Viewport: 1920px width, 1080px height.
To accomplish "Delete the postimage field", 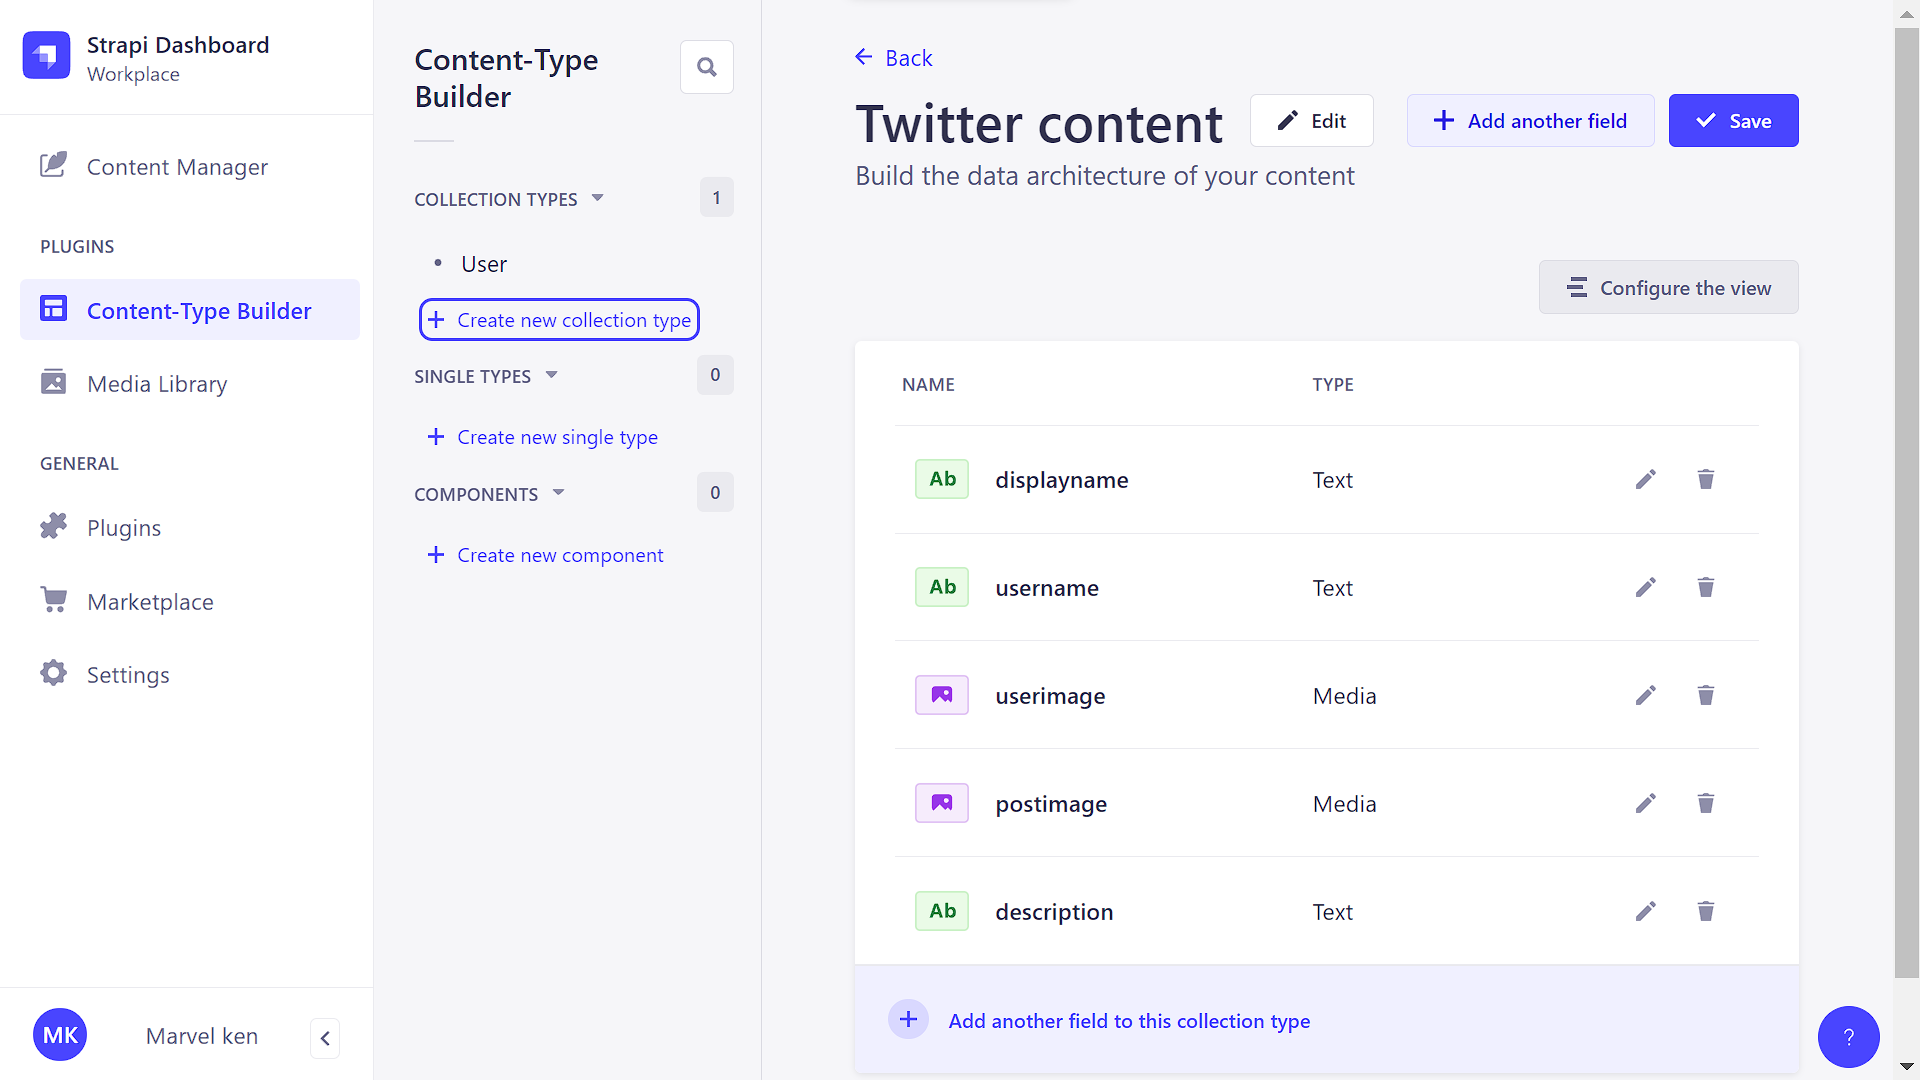I will [x=1706, y=804].
